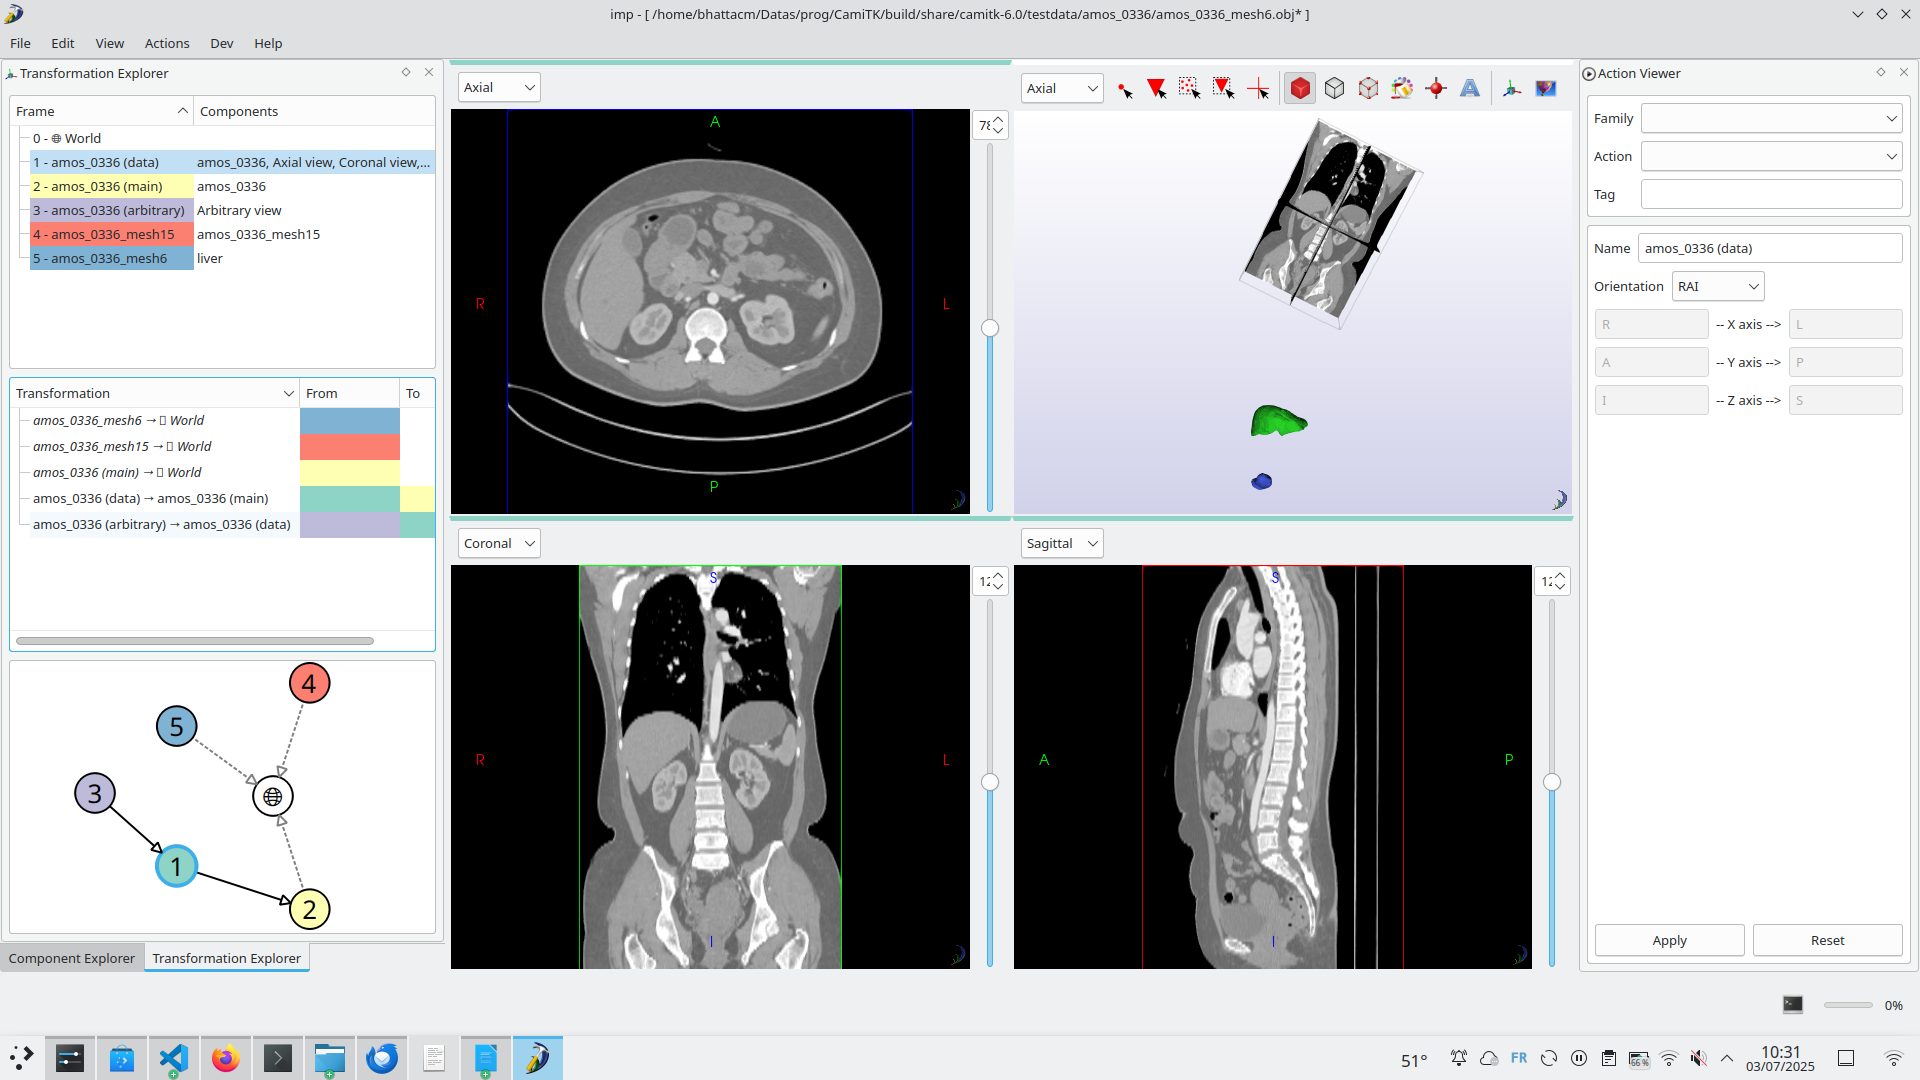Choose the rectangular point selection tool
Viewport: 1920px width, 1080px height.
[1189, 89]
